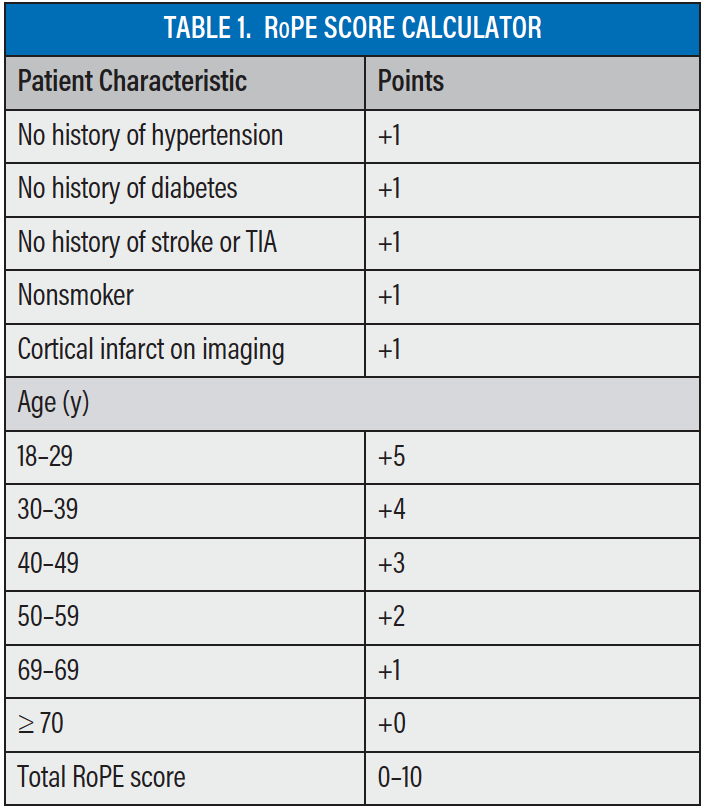The image size is (702, 810).
Task: Click the 30–39 age range cell
Action: click(x=47, y=510)
